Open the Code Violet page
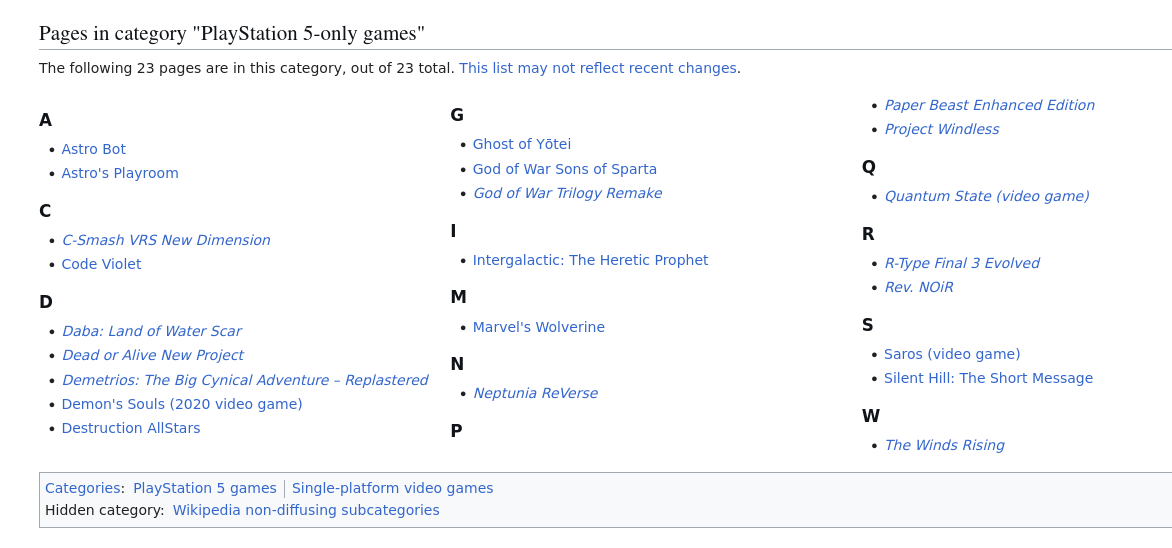Viewport: 1172px width, 548px height. click(x=101, y=264)
